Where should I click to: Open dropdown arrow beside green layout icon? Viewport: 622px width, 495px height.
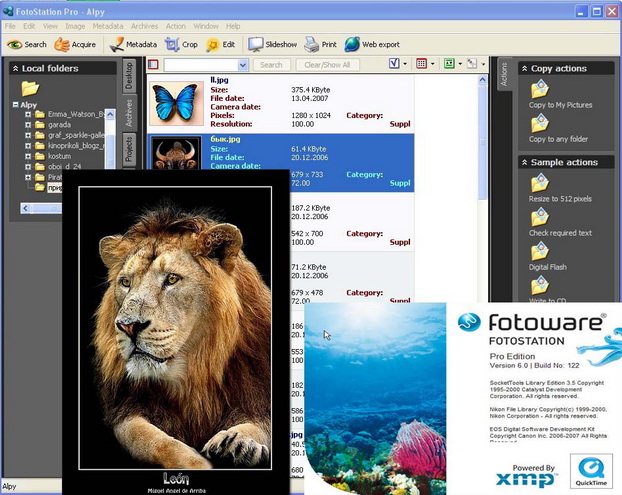(460, 64)
